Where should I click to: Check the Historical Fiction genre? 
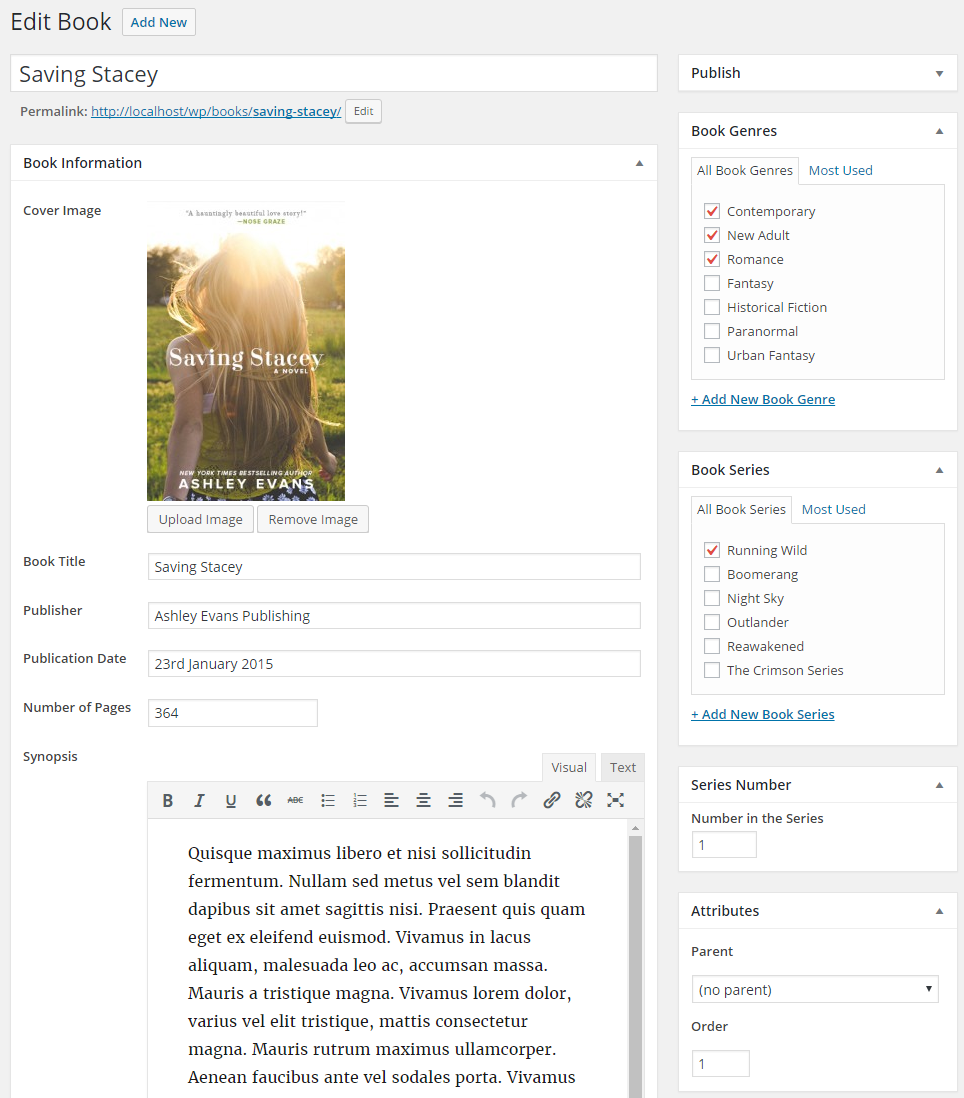tap(712, 307)
